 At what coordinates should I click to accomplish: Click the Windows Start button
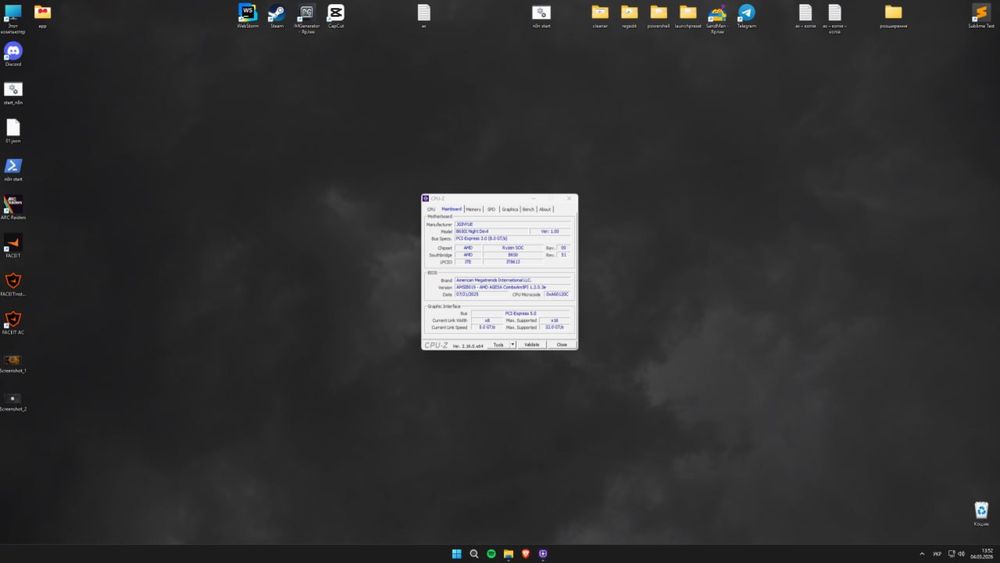click(457, 553)
